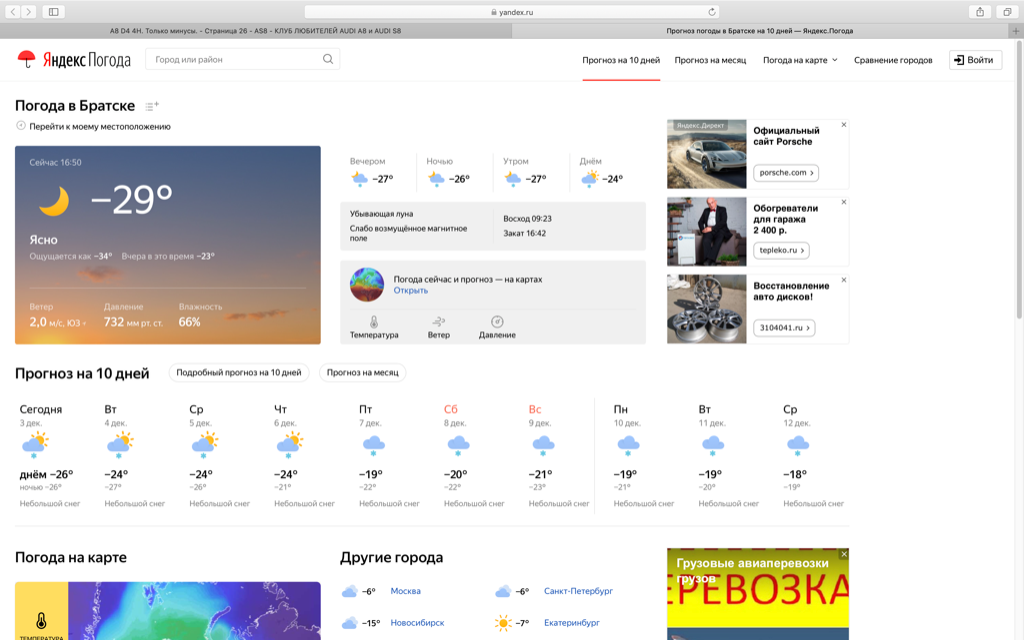Open the Давление pressure map icon
This screenshot has width=1024, height=640.
pos(497,322)
